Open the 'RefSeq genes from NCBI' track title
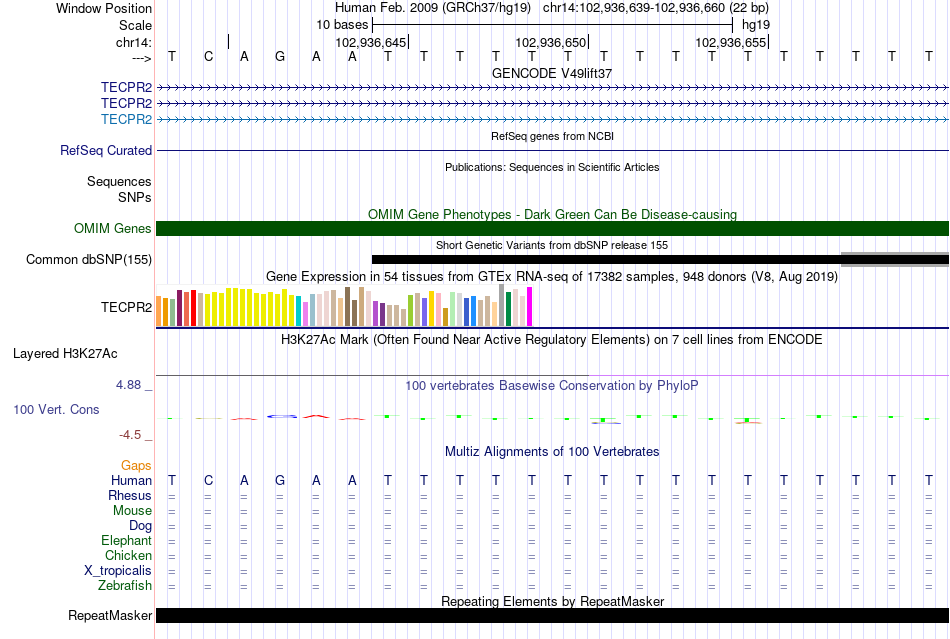 click(x=552, y=136)
